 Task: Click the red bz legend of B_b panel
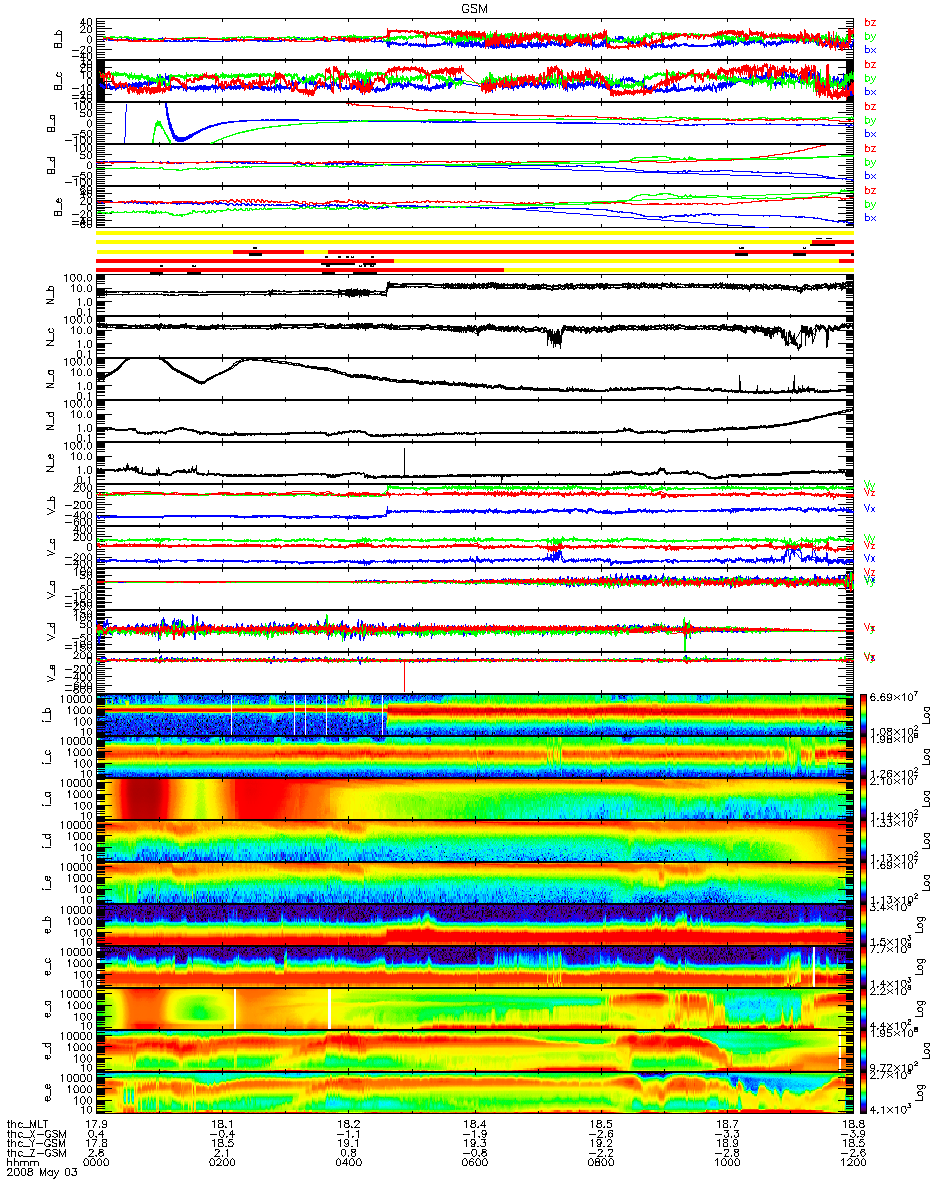(870, 23)
